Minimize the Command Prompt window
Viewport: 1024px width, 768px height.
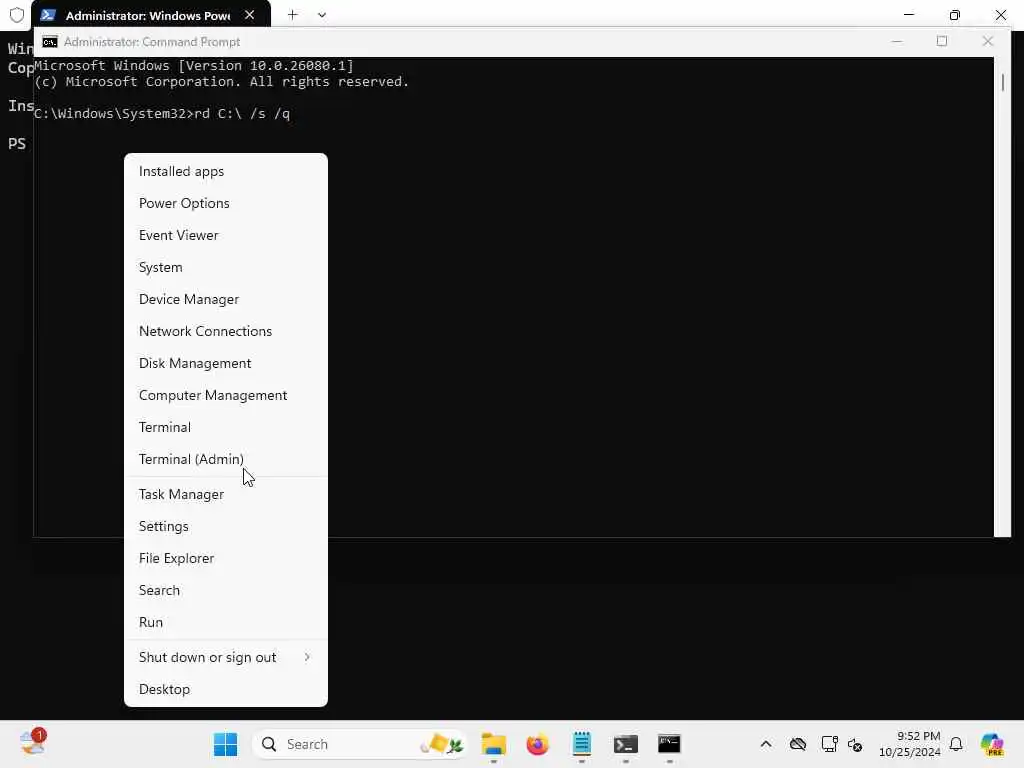pyautogui.click(x=897, y=41)
